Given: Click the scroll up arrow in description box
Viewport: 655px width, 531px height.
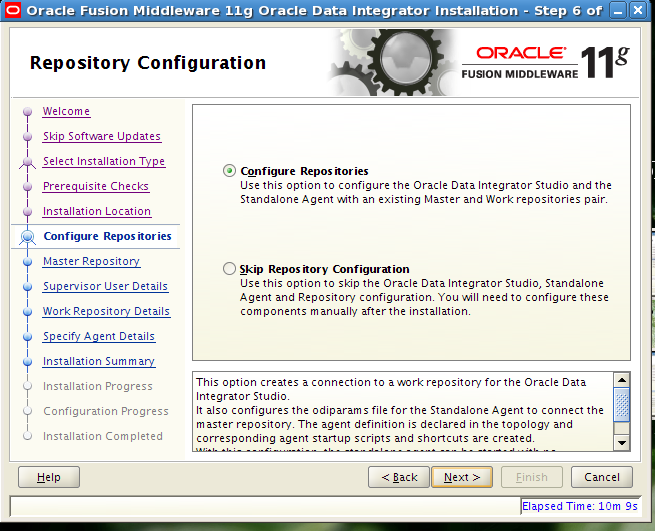Looking at the screenshot, I should (622, 380).
